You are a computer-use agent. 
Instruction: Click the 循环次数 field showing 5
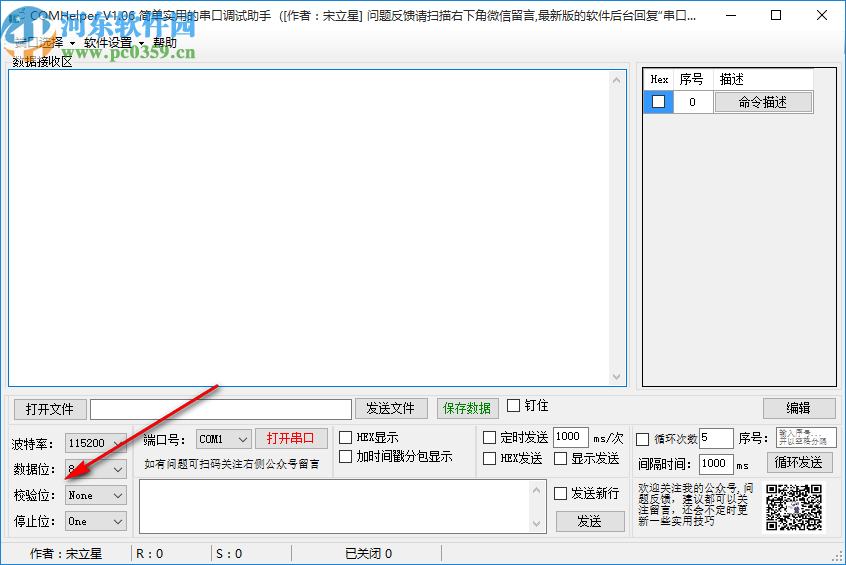click(717, 438)
